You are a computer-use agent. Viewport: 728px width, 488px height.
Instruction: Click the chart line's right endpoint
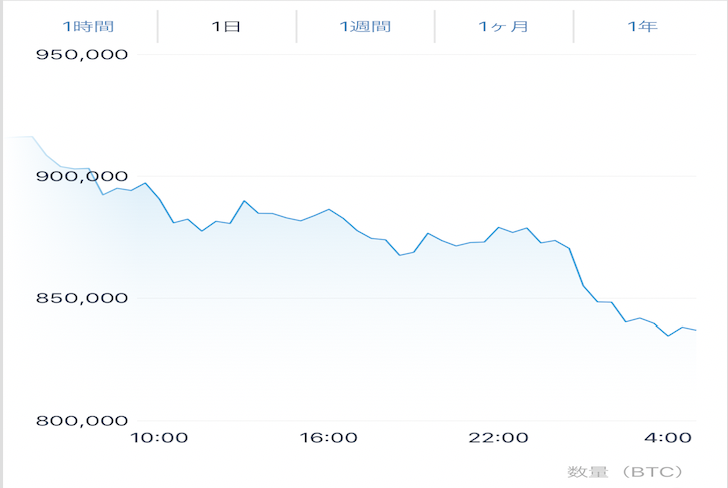tap(696, 330)
